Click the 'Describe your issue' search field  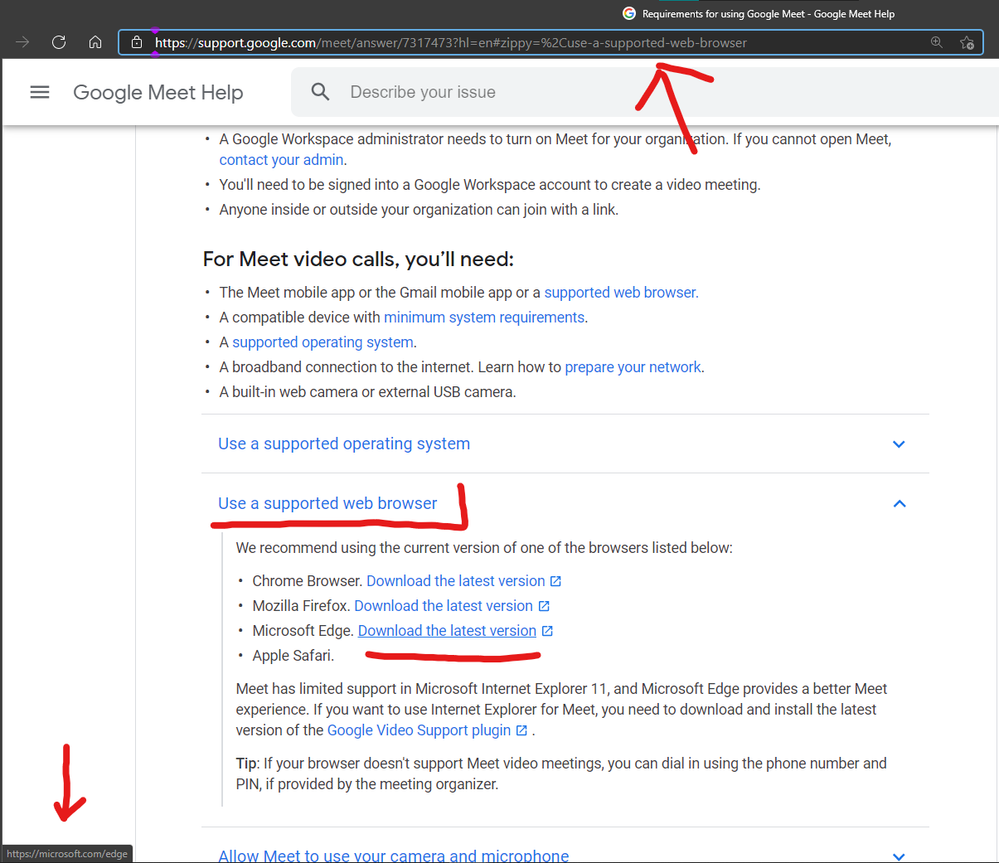tap(645, 92)
